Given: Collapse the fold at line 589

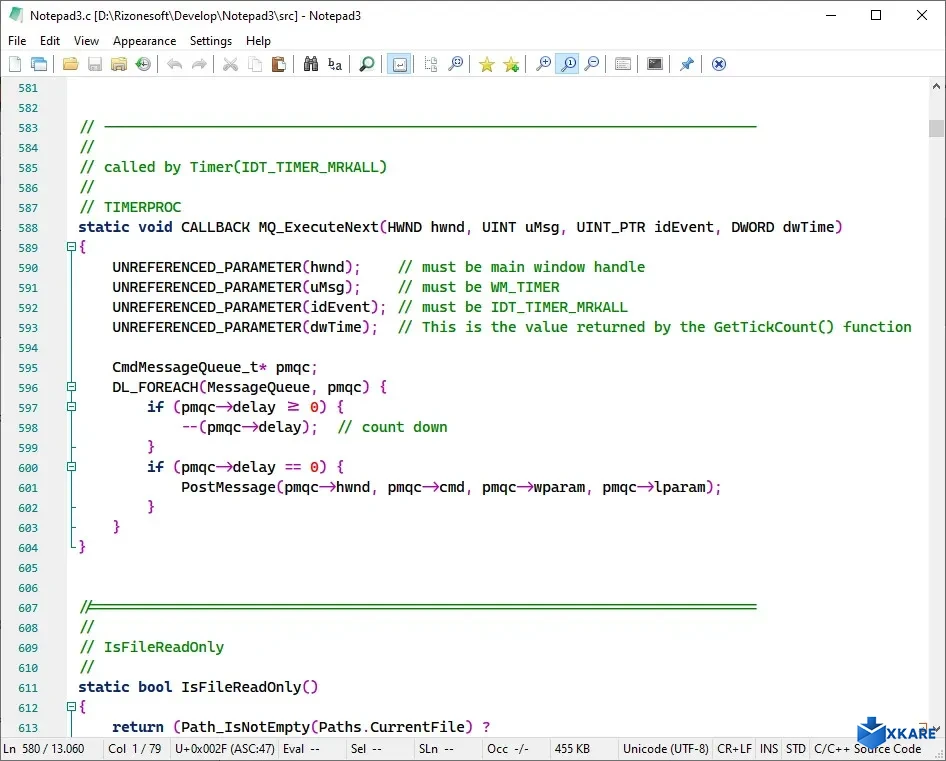Looking at the screenshot, I should (71, 247).
